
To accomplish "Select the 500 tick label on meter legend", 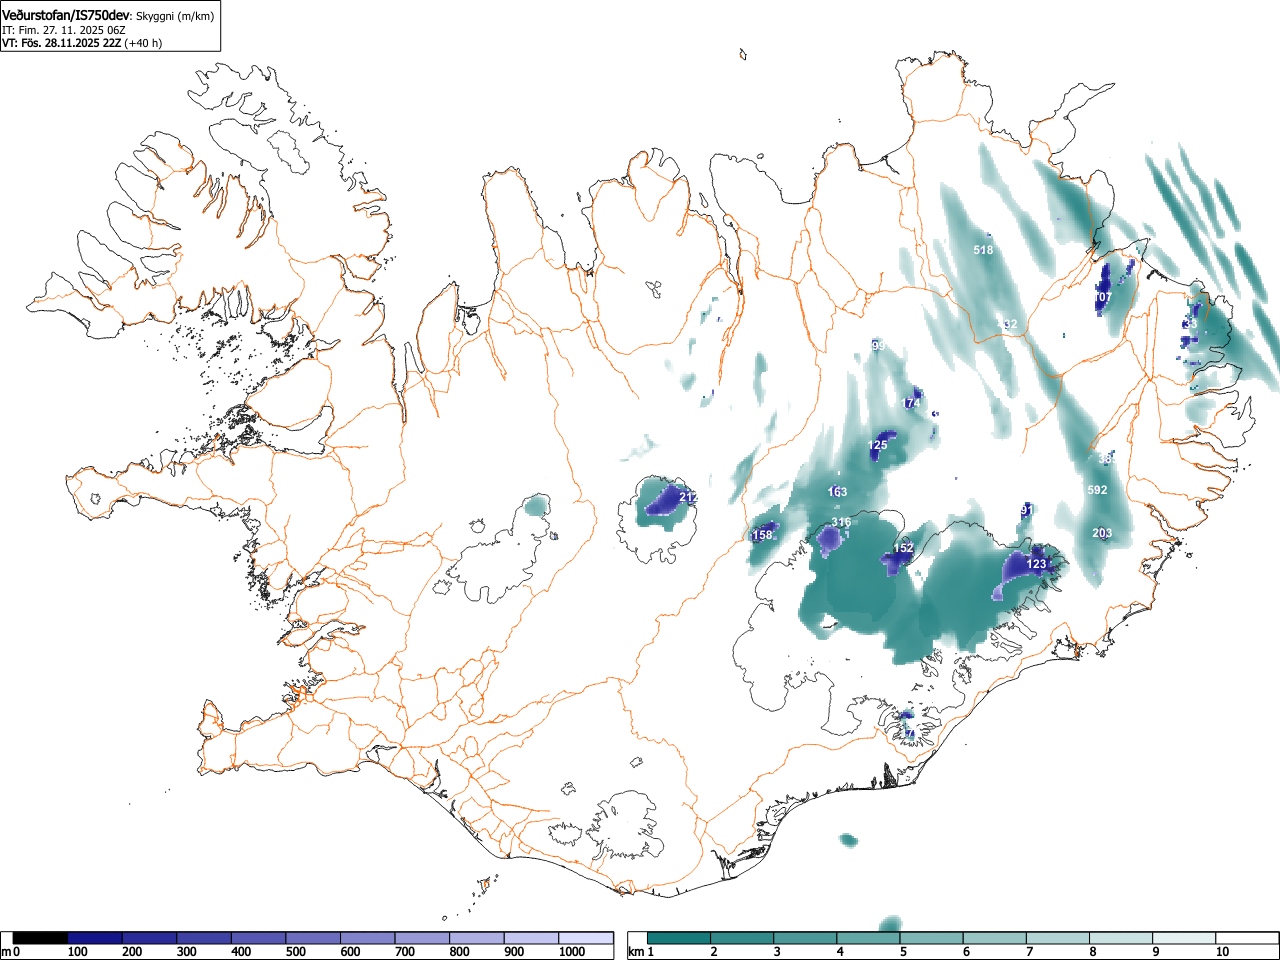I will (x=295, y=952).
